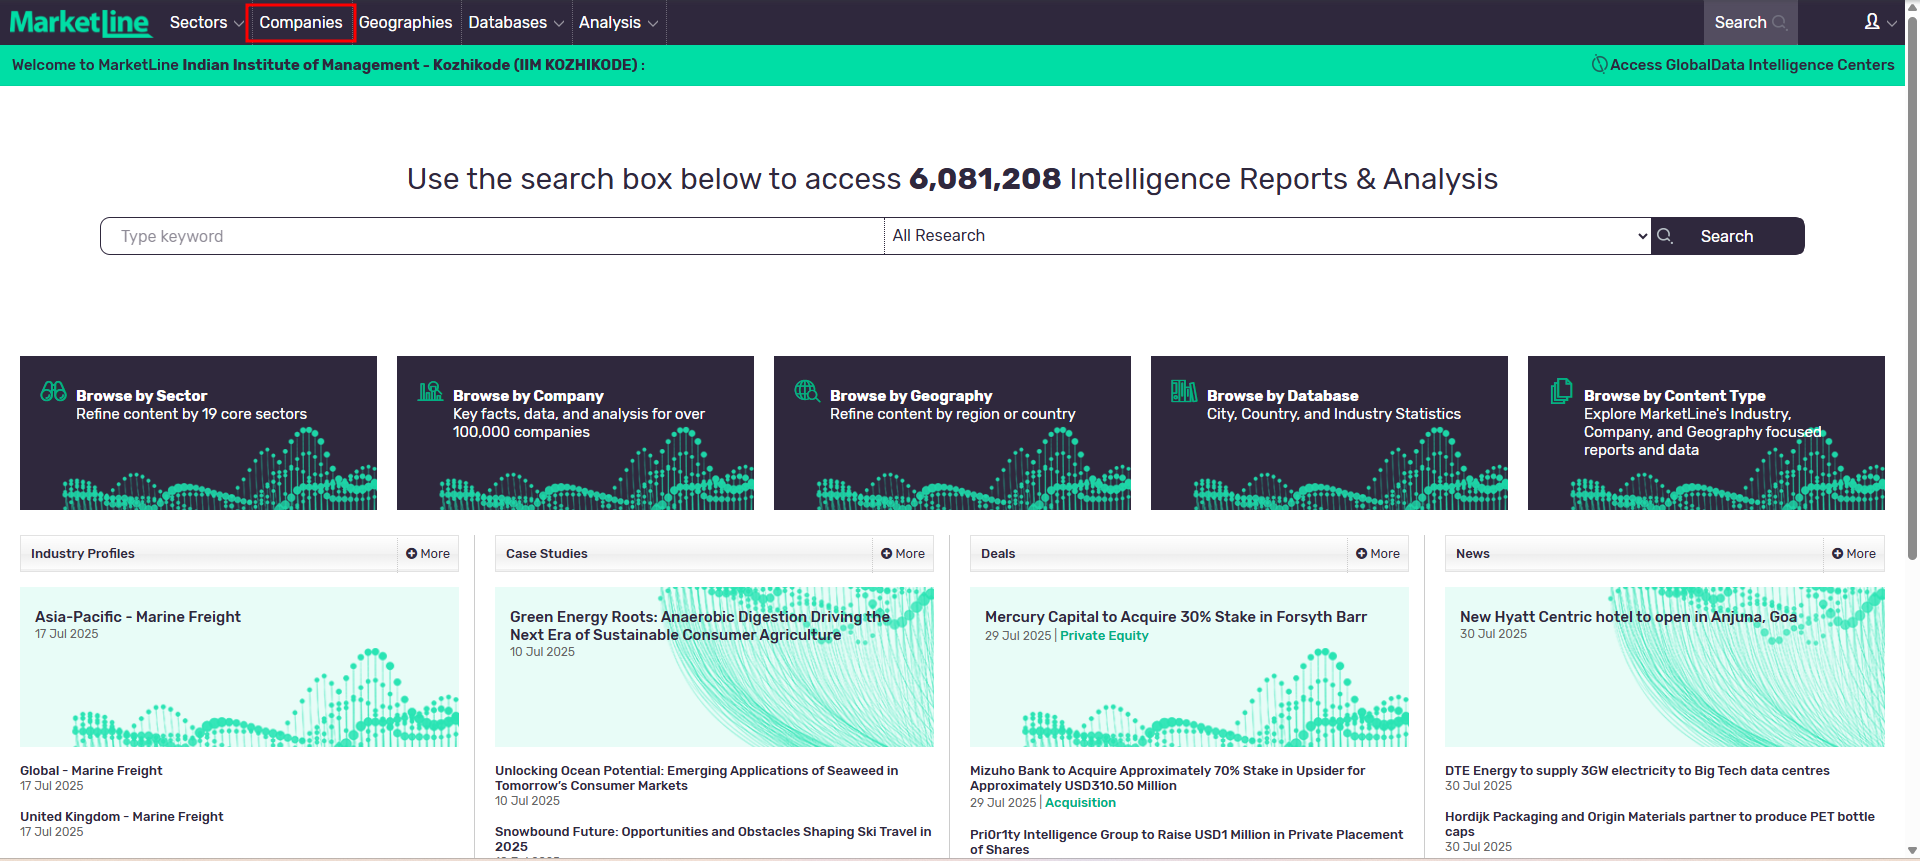The image size is (1920, 861).
Task: Open the user account icon menu
Action: (1879, 22)
